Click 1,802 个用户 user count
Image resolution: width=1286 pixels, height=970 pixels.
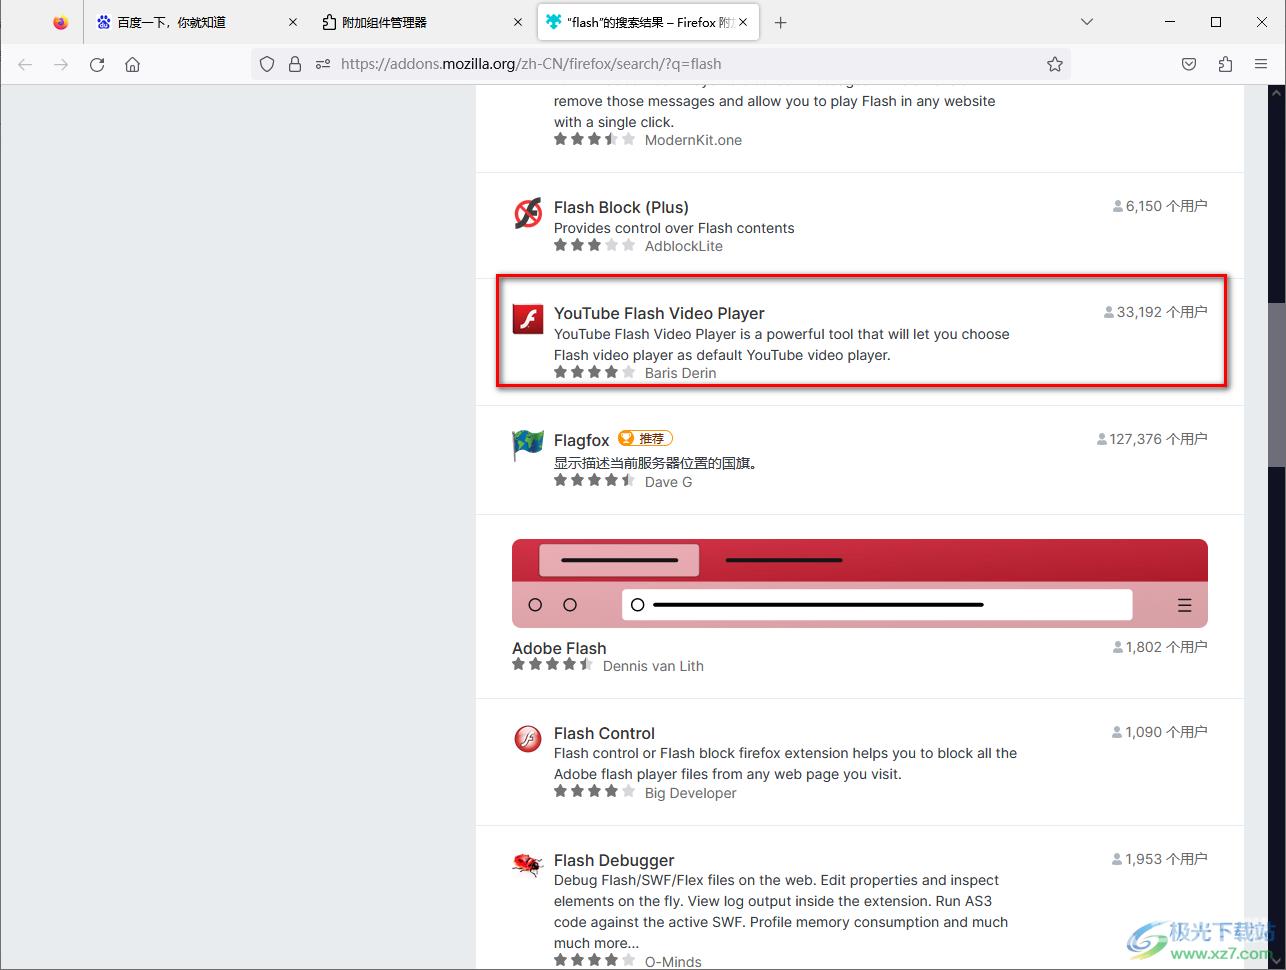tap(1160, 647)
